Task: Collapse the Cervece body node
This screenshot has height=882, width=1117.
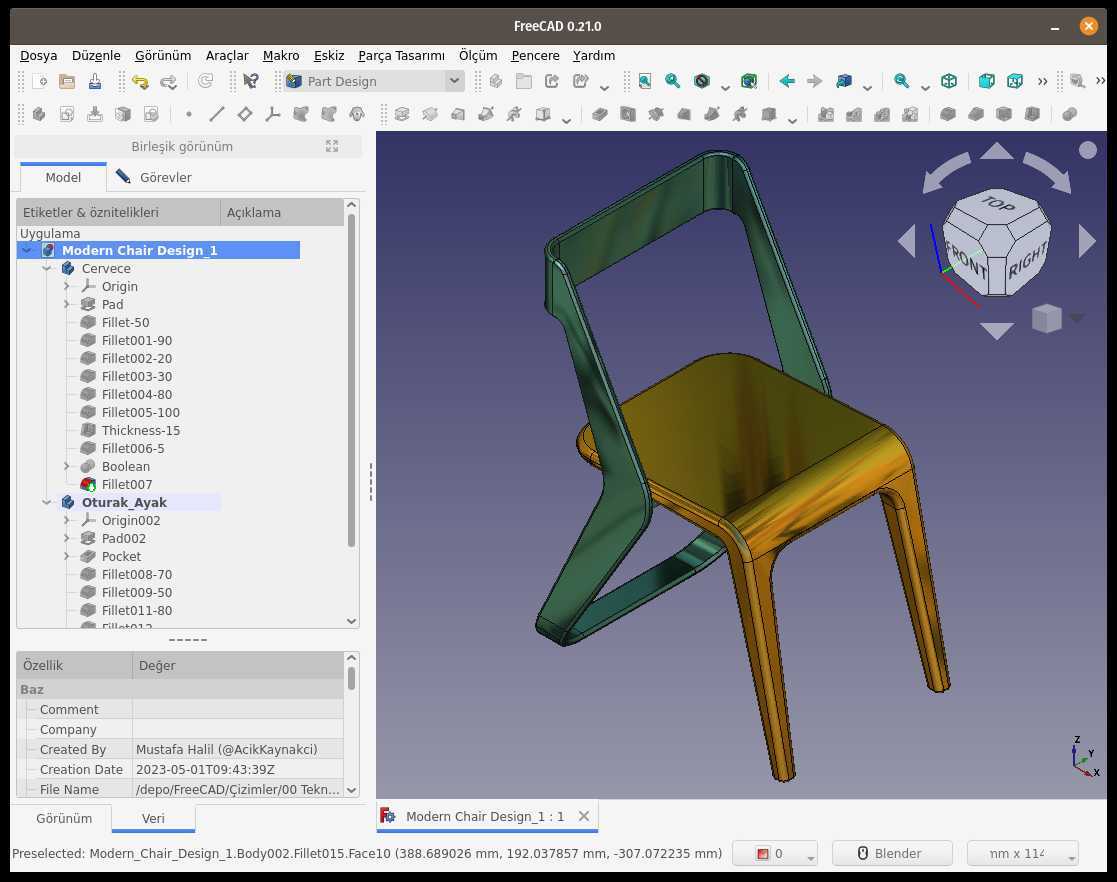Action: point(47,269)
